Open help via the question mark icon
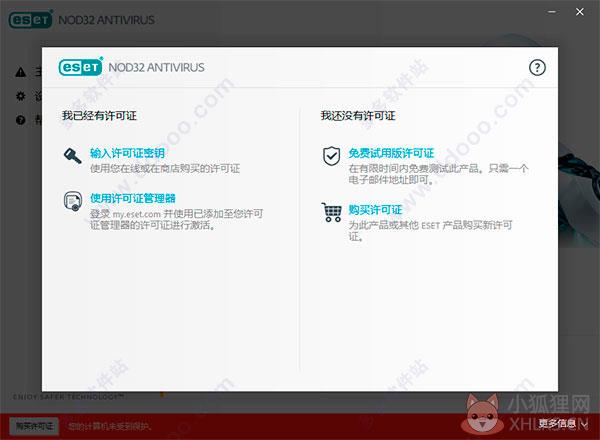The width and height of the screenshot is (600, 440). (537, 68)
